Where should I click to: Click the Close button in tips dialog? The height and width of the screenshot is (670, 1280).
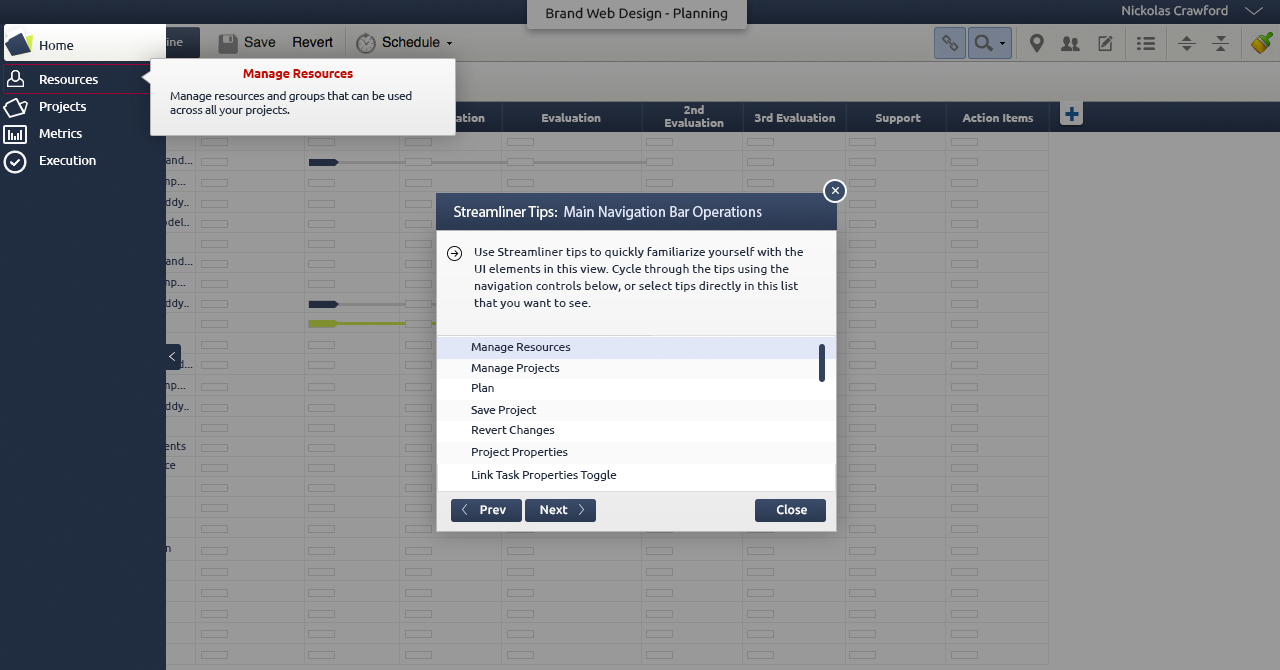[790, 510]
